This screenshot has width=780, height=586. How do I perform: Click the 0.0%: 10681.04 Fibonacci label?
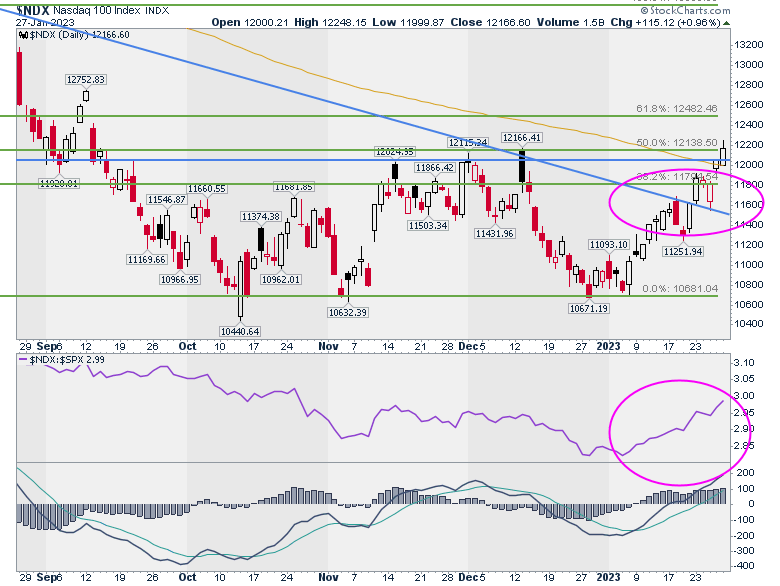tap(680, 289)
